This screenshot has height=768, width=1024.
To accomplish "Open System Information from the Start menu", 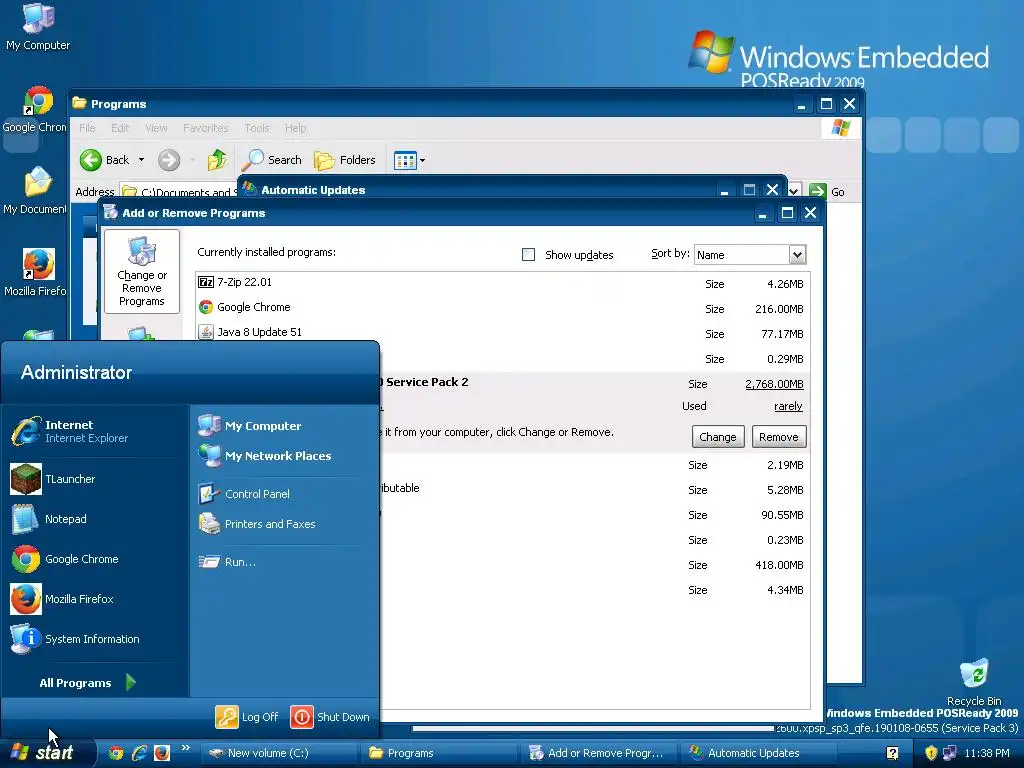I will tap(94, 639).
